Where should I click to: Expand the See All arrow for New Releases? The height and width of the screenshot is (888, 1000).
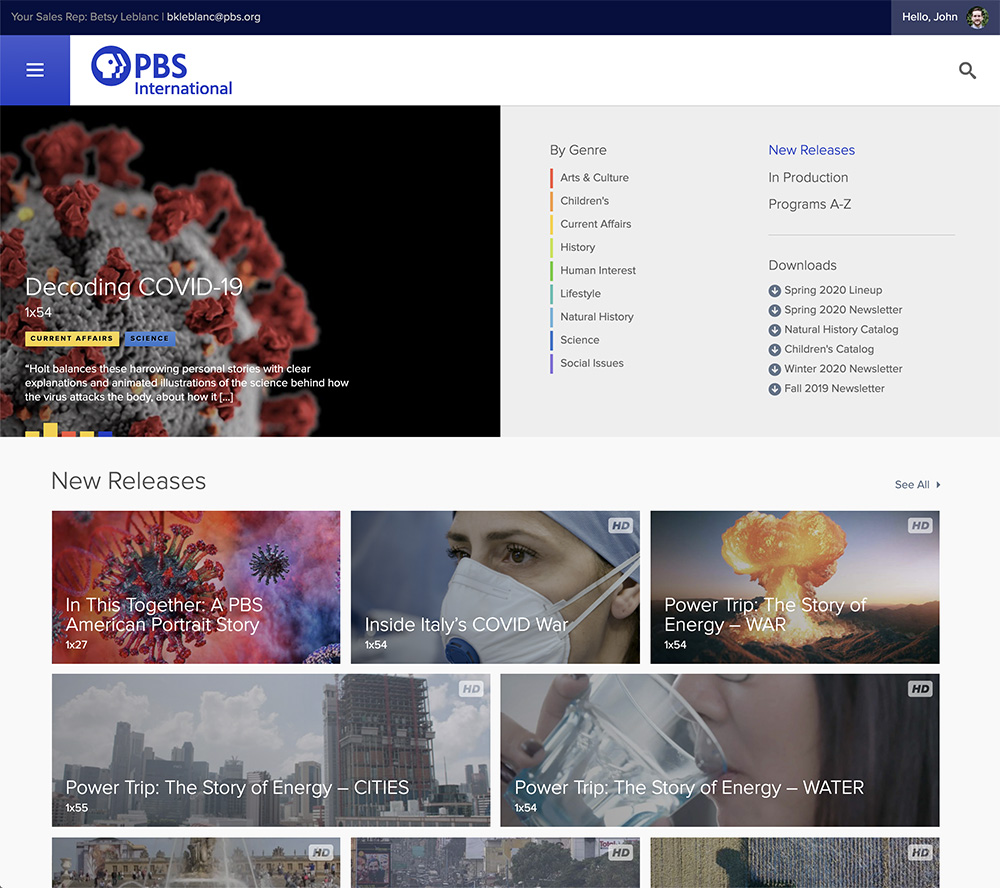[x=938, y=485]
